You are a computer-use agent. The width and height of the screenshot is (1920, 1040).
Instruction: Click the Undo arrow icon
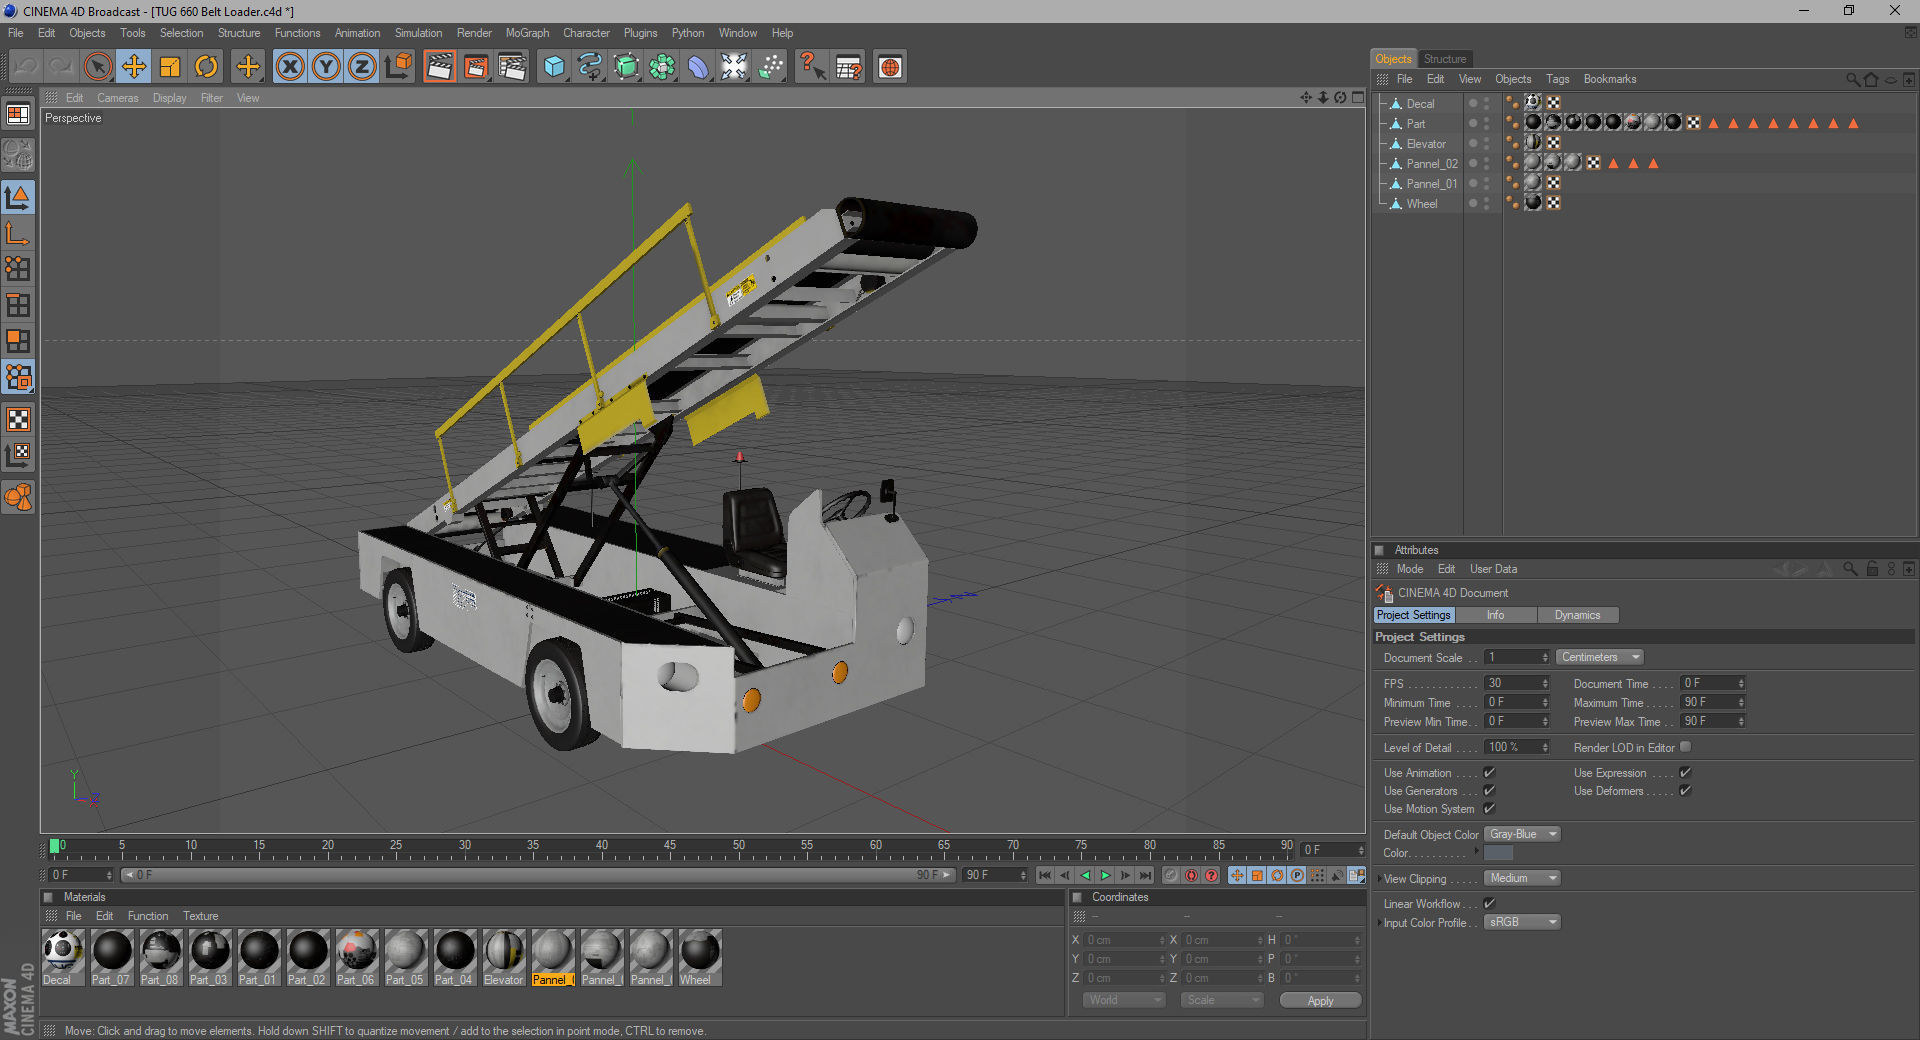pos(25,67)
